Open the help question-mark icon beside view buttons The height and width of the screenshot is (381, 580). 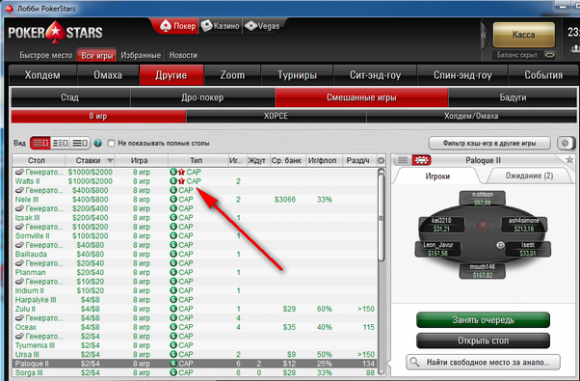(x=98, y=143)
